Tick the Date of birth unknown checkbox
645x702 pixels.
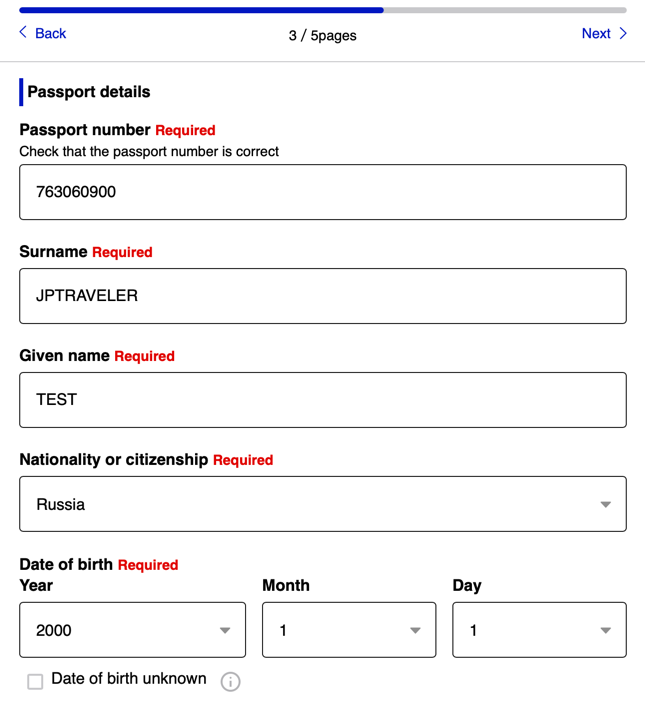pyautogui.click(x=35, y=682)
